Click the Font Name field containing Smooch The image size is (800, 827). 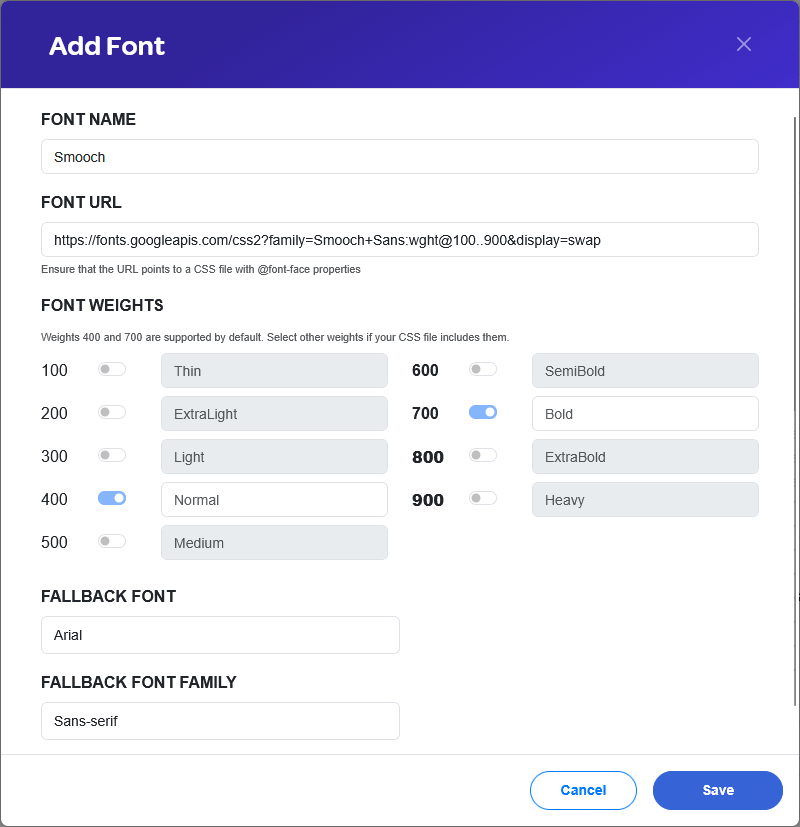[x=400, y=157]
